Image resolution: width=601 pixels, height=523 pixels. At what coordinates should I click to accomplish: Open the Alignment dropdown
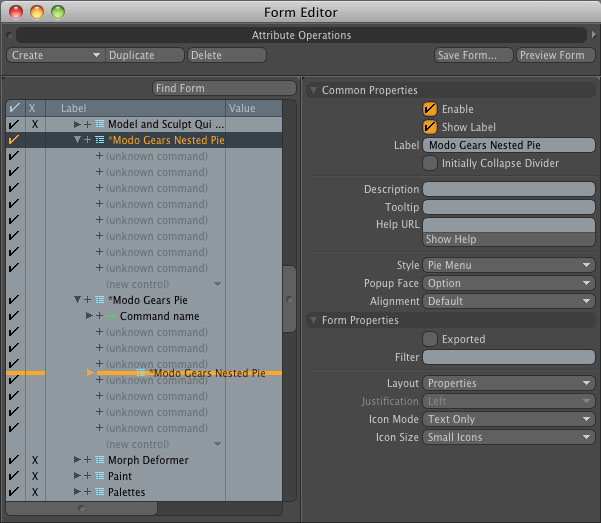click(509, 301)
